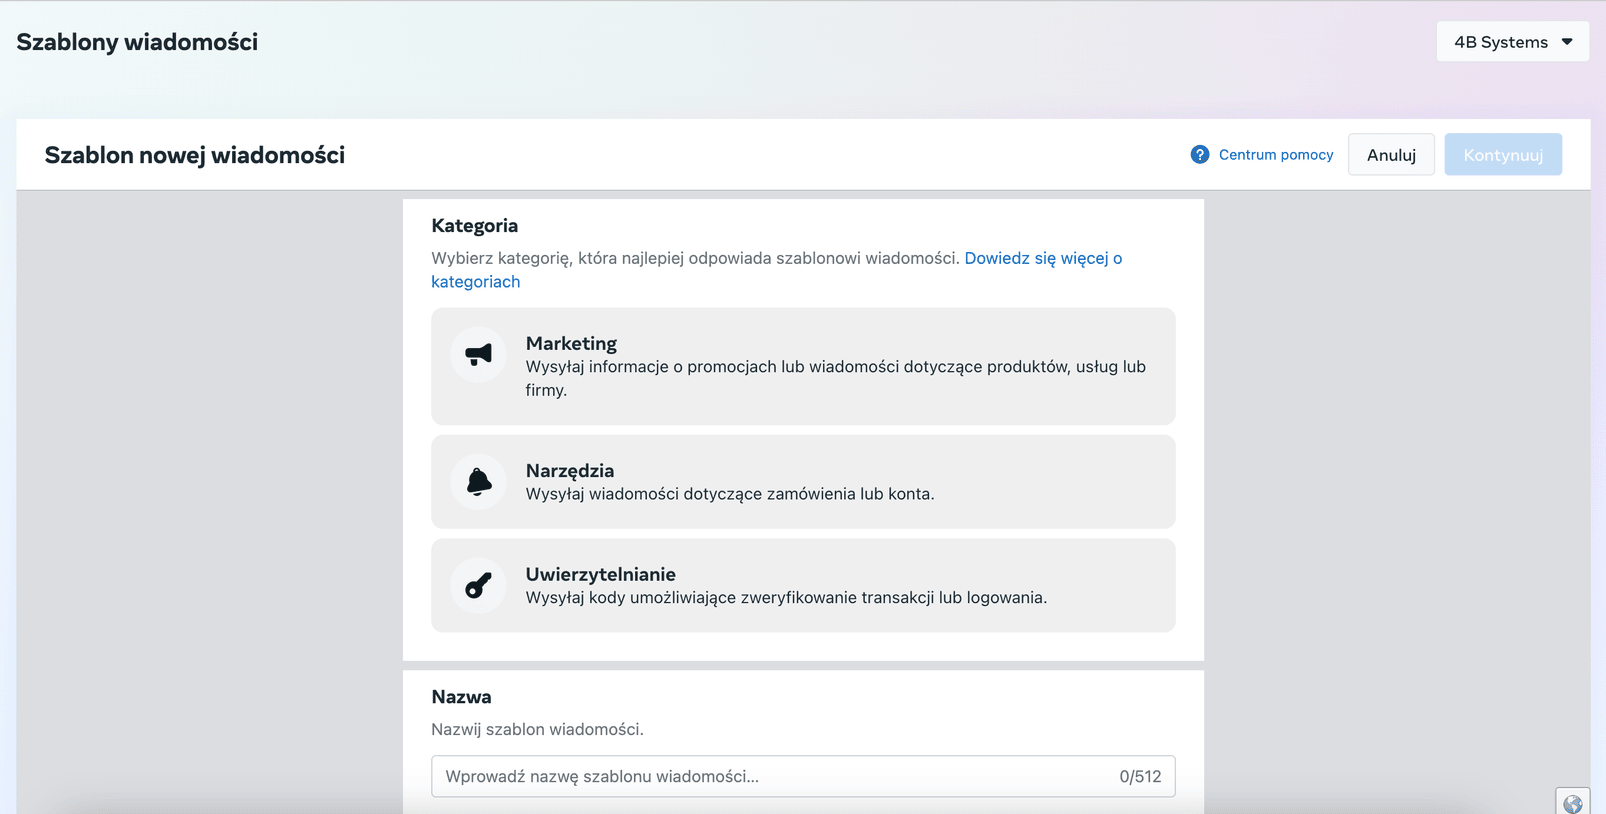The image size is (1606, 814).
Task: Focus the template name input field
Action: tap(803, 776)
